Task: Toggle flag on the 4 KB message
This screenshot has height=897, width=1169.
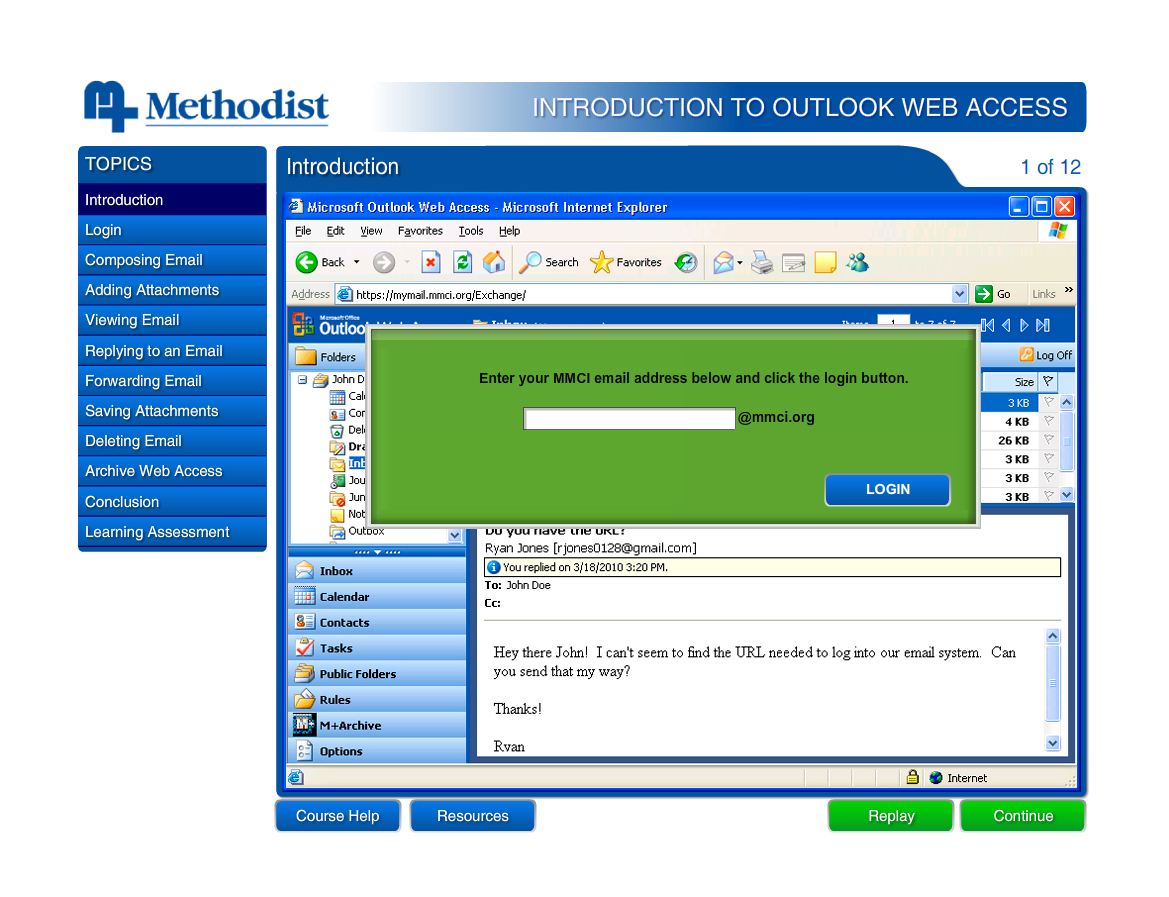Action: 1049,421
